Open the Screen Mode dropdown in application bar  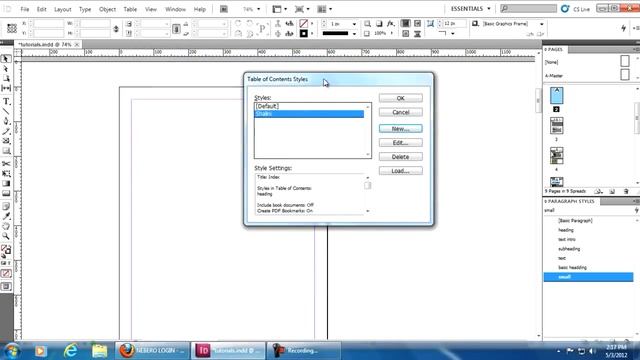[302, 9]
